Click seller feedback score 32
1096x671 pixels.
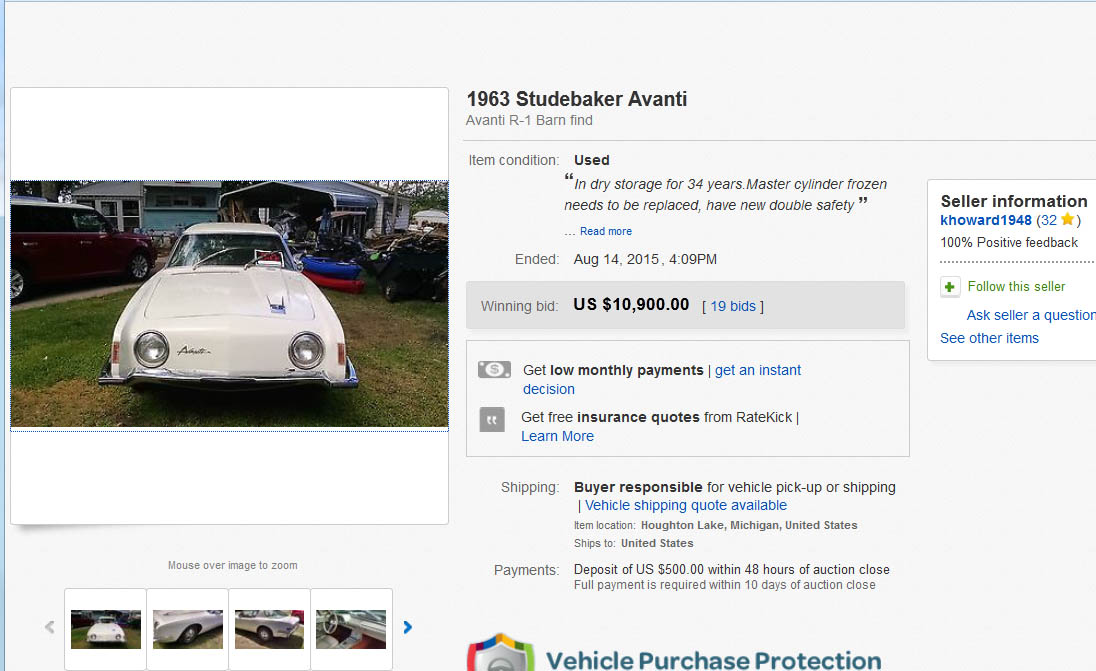click(x=1048, y=220)
